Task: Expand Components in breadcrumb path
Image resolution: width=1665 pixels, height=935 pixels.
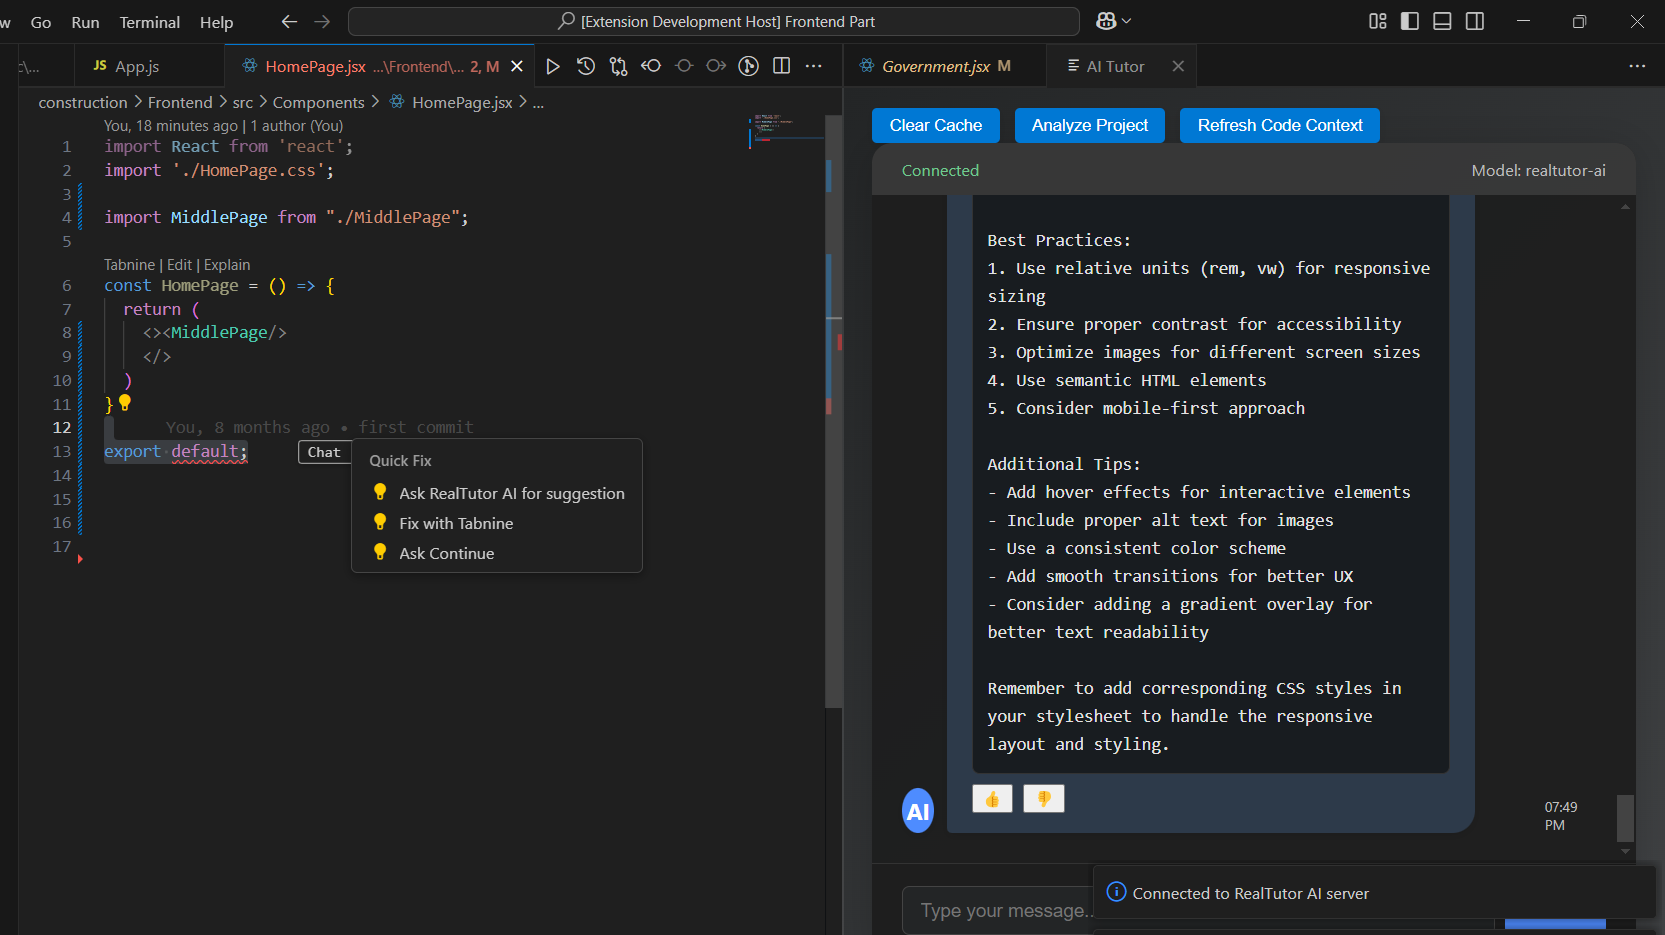Action: (318, 102)
